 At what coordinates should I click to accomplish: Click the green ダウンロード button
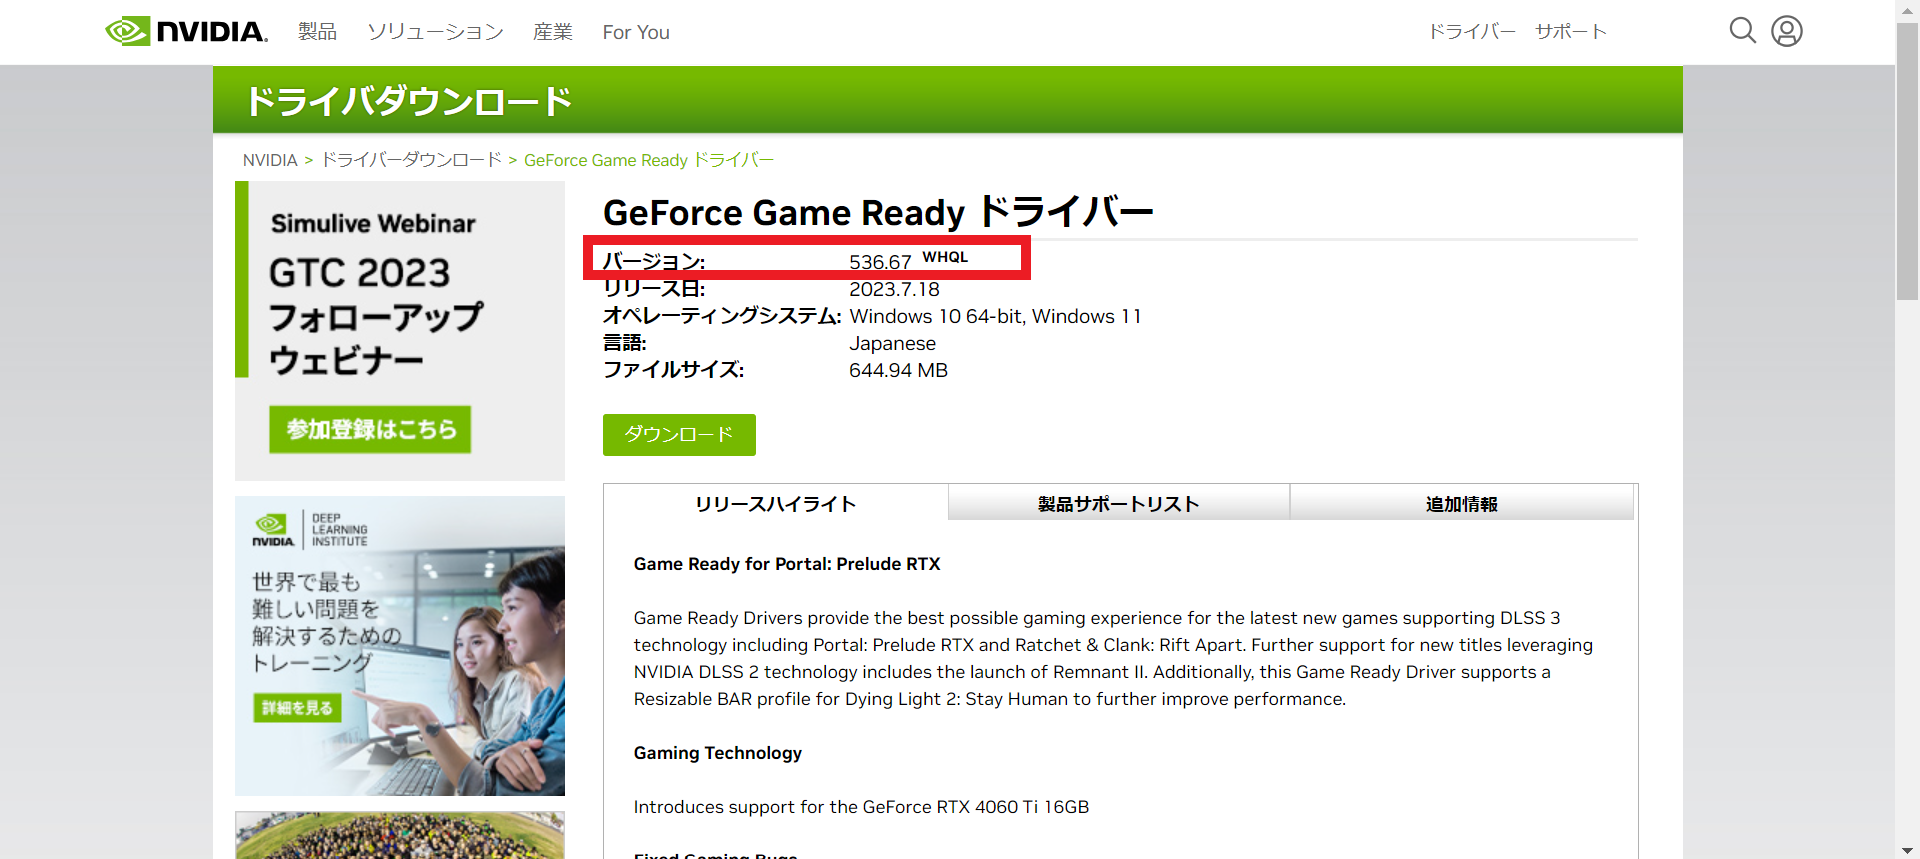pos(679,435)
